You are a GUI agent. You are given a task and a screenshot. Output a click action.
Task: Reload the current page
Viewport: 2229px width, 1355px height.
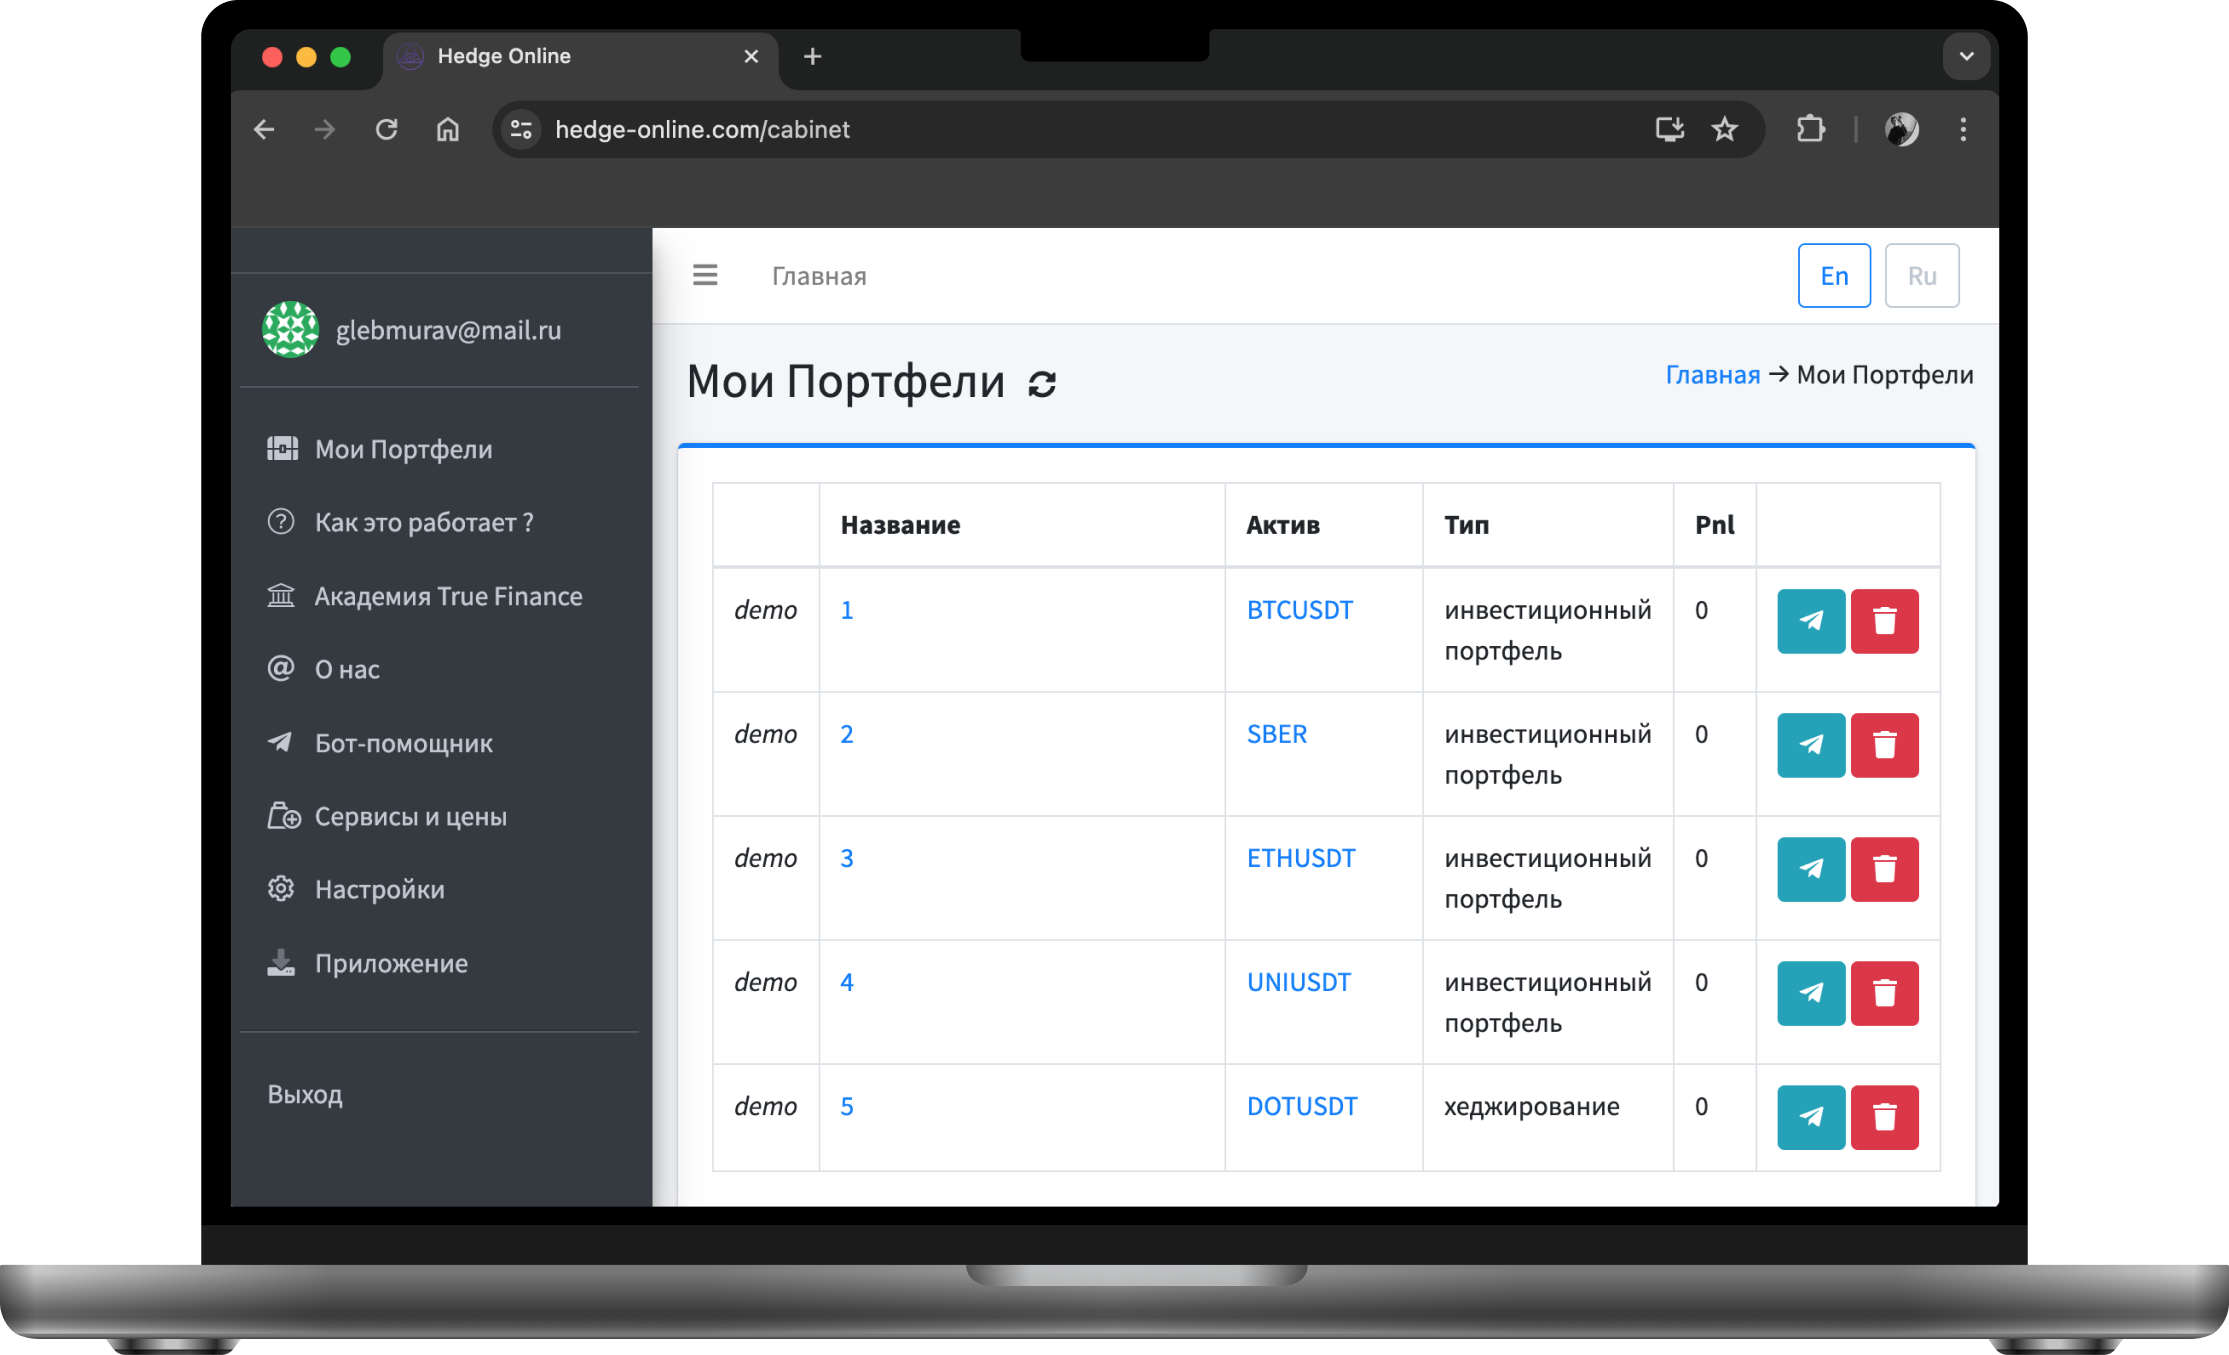[386, 129]
